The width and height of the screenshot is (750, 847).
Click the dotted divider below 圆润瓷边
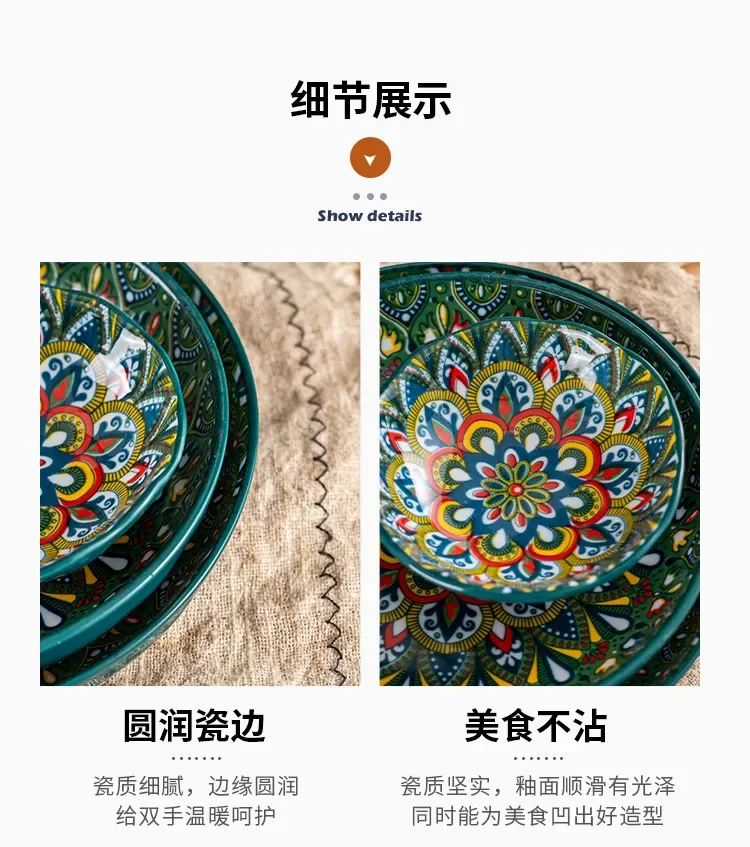[x=196, y=758]
